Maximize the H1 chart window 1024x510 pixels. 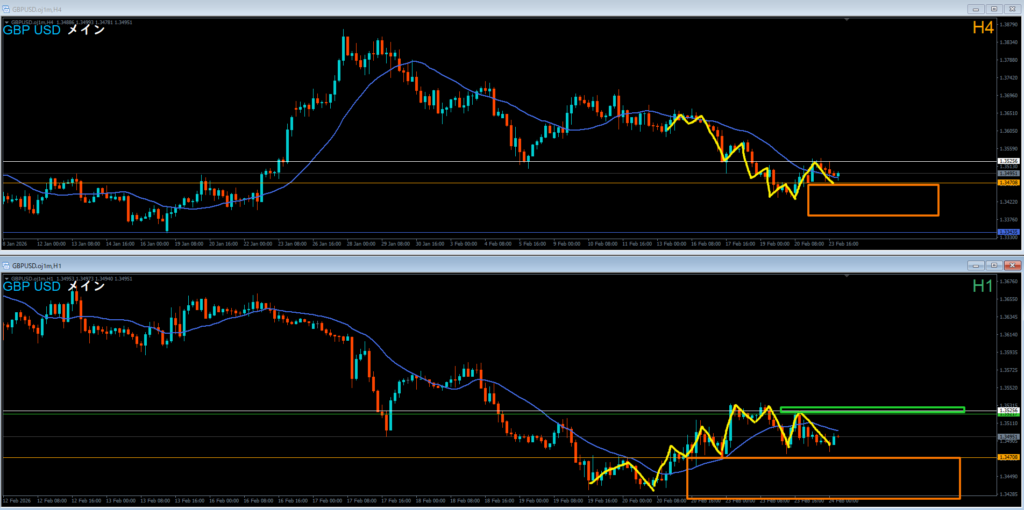point(994,266)
